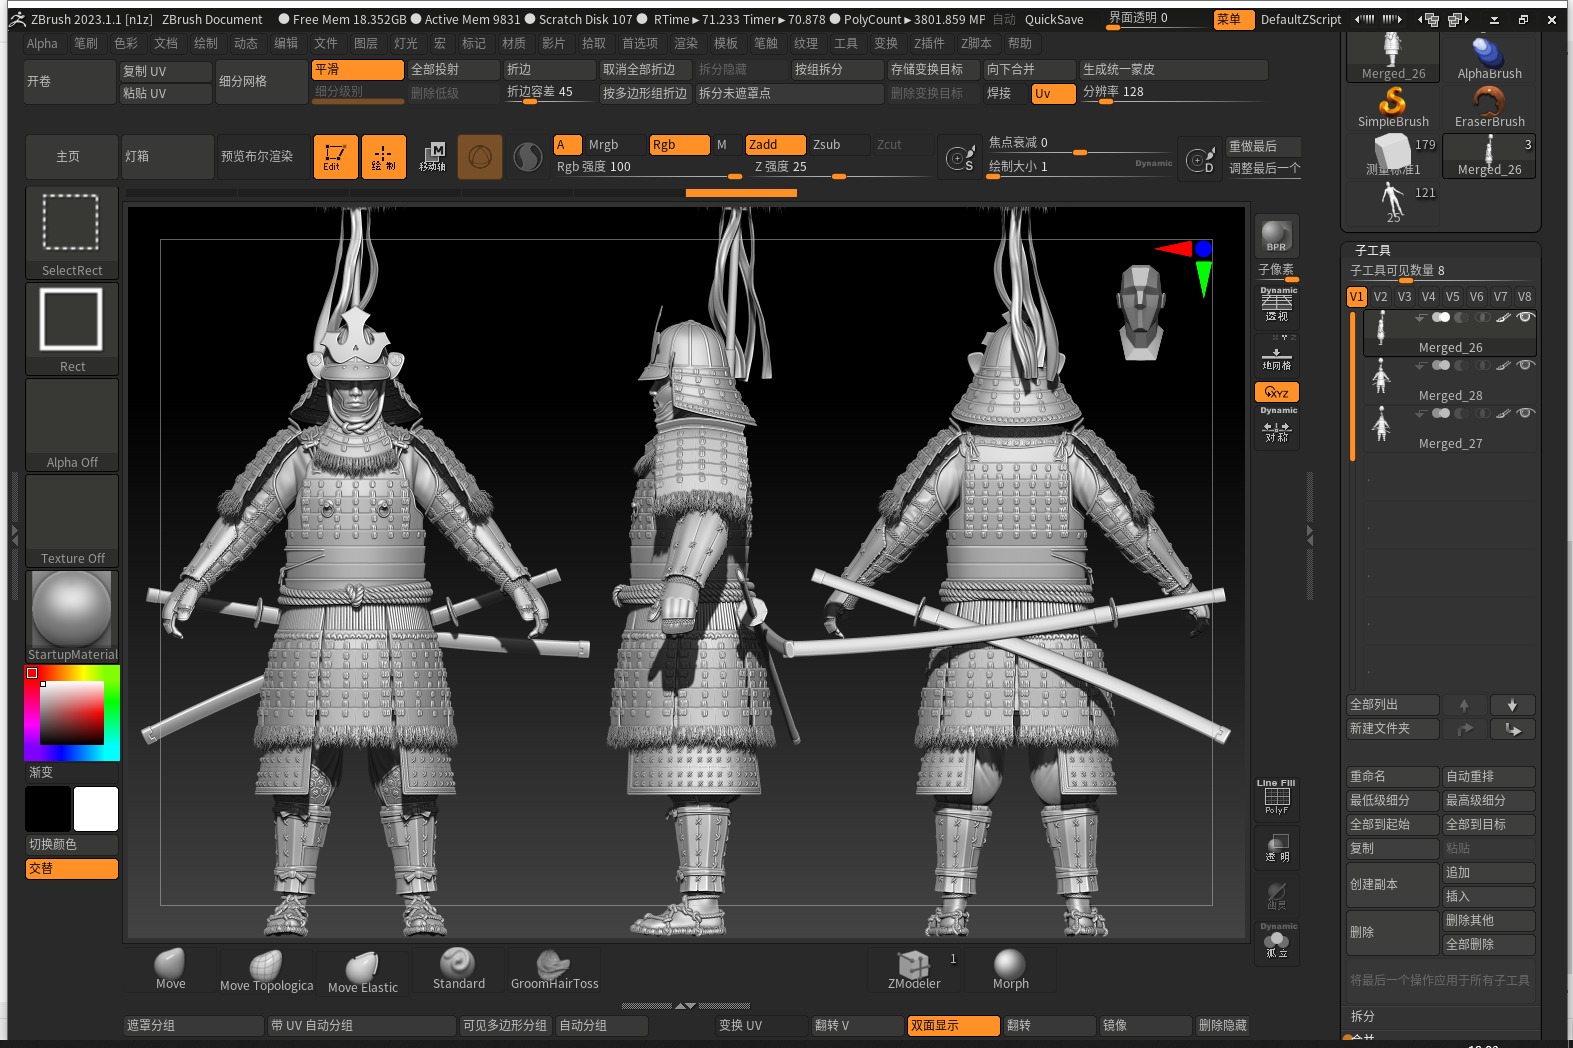
Task: Open the render (渲染) menu
Action: coord(686,43)
